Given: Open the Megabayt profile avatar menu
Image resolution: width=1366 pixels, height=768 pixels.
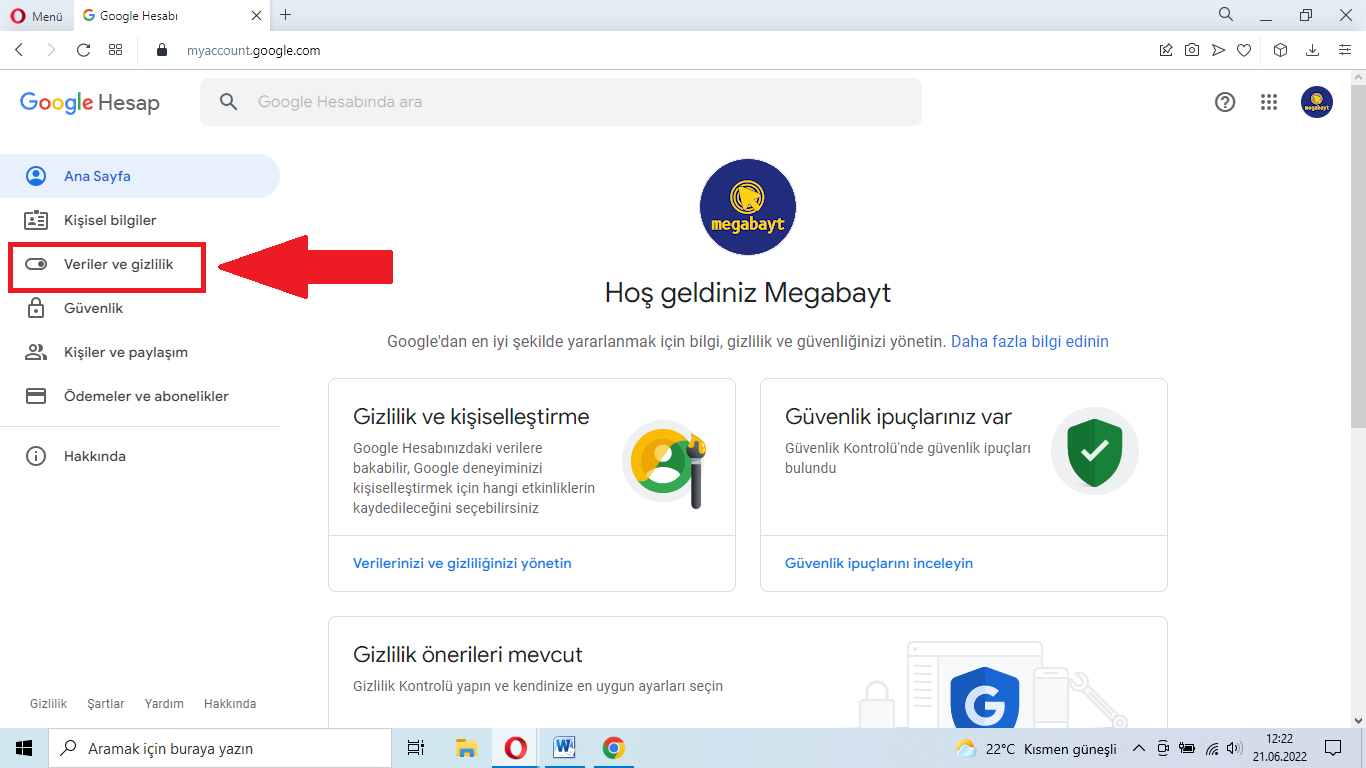Looking at the screenshot, I should point(1317,102).
